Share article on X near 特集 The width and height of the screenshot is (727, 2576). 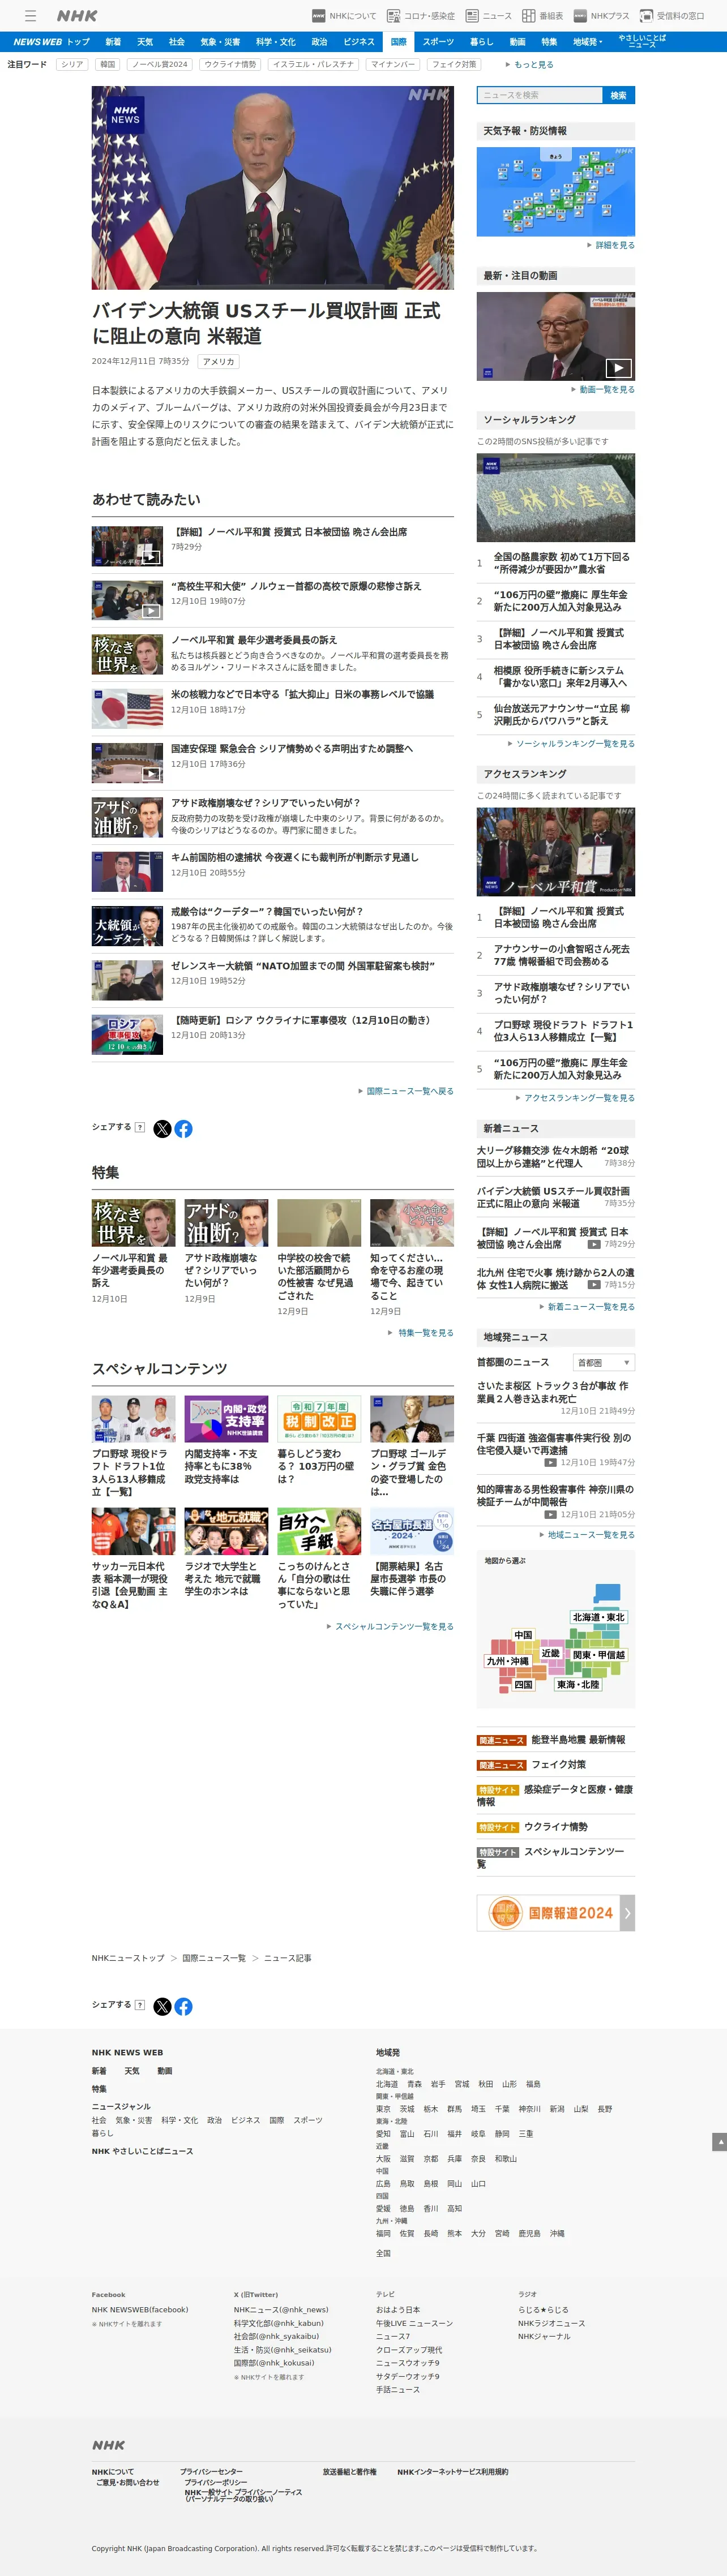click(162, 1129)
